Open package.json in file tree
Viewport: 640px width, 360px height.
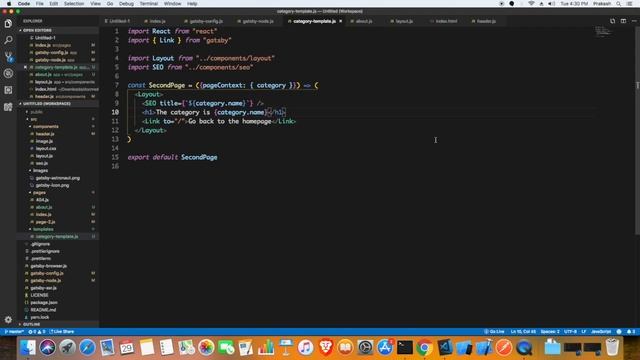pyautogui.click(x=44, y=302)
